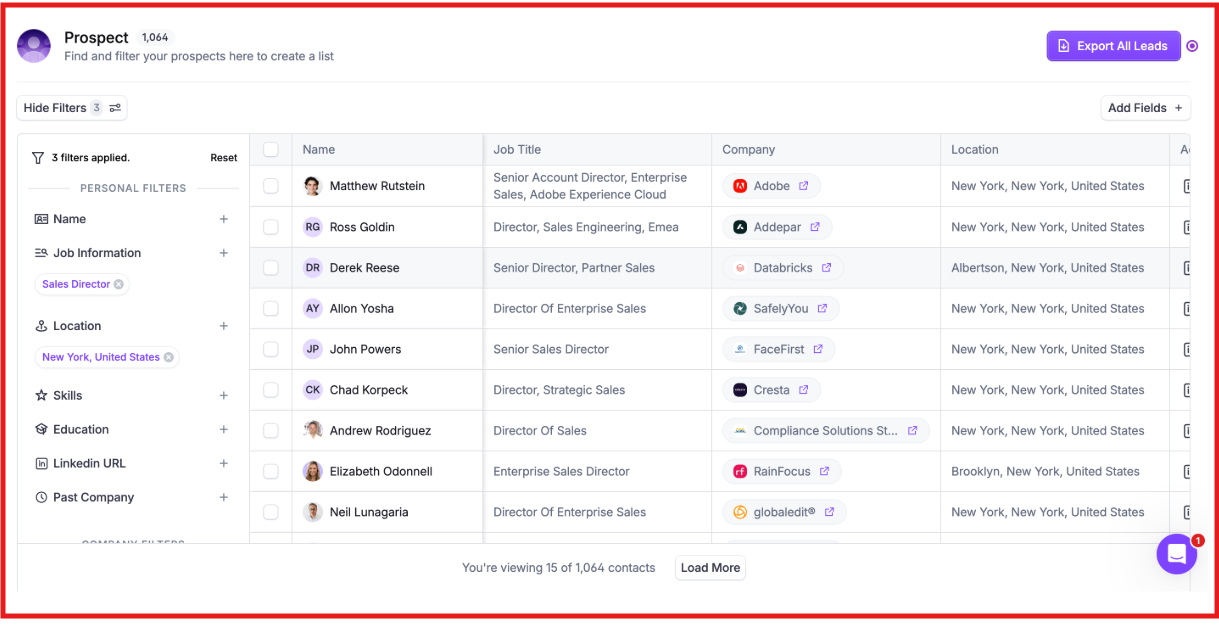Open Compliance Solutions external link icon
1219x625 pixels.
(913, 431)
